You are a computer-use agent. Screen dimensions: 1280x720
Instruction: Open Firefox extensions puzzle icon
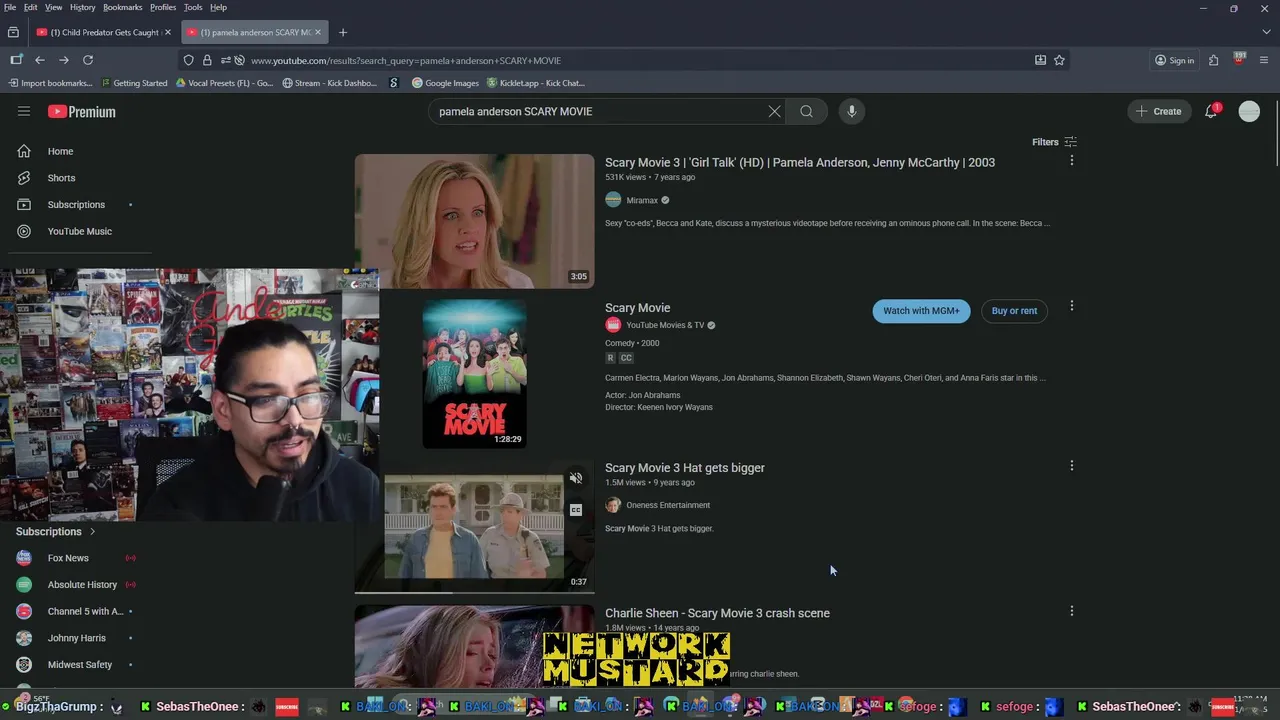click(x=1213, y=60)
